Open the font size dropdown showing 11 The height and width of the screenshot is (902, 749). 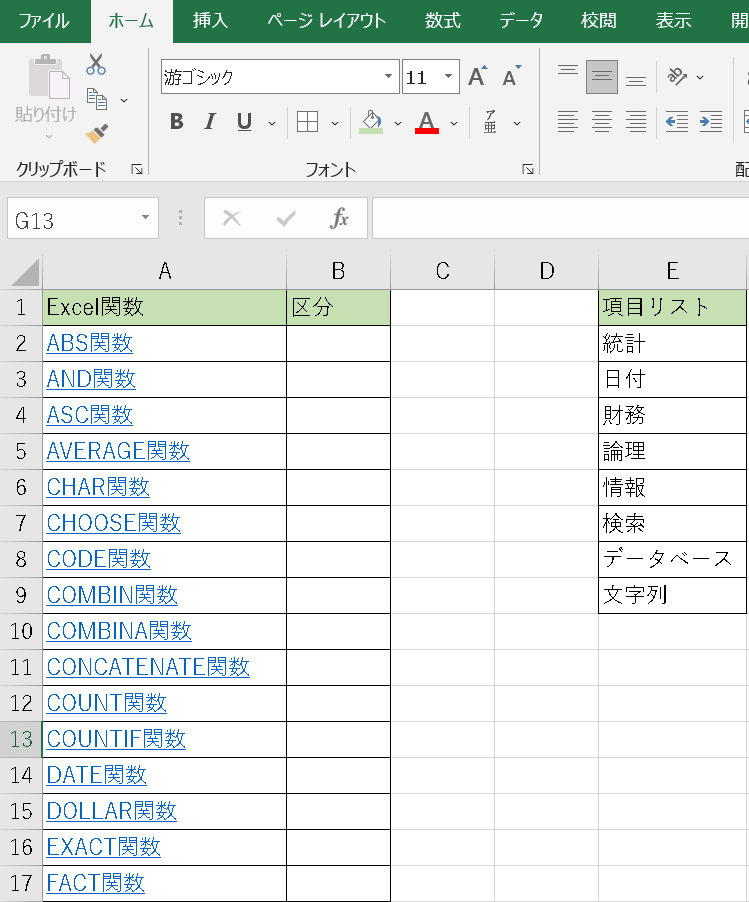(x=448, y=76)
